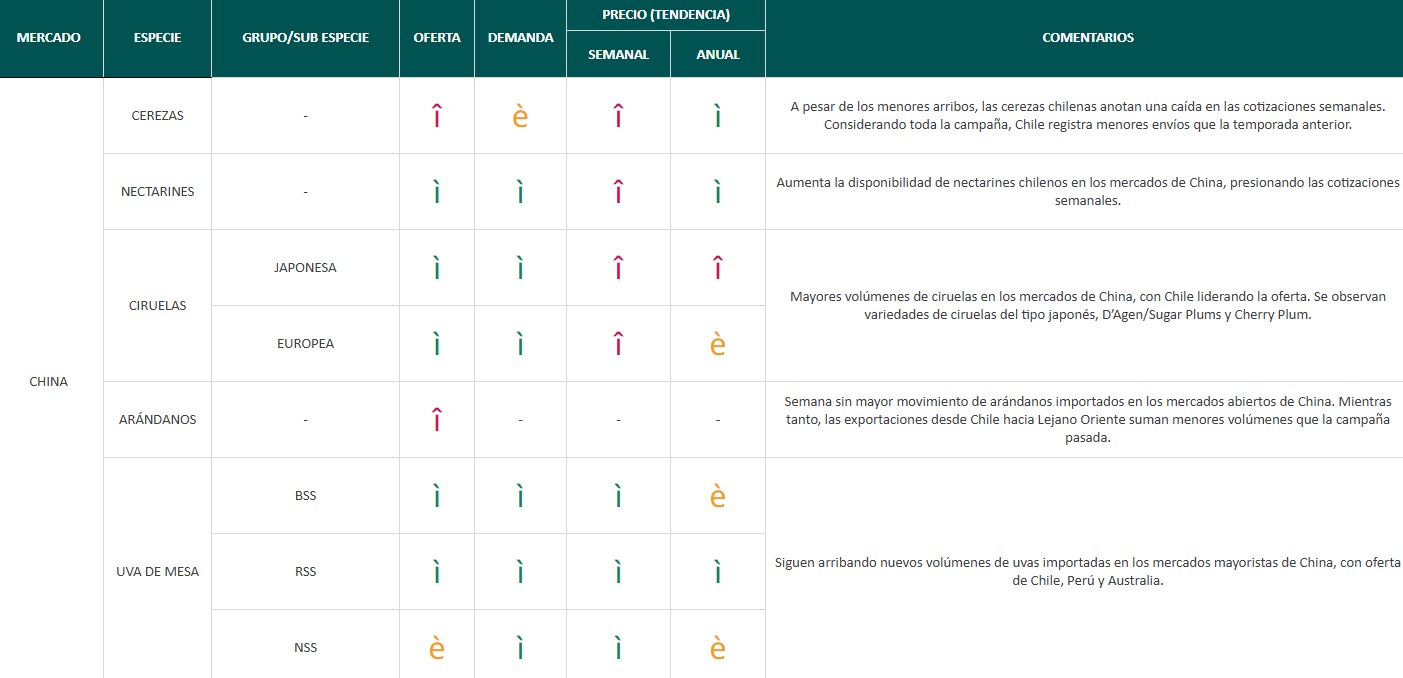Click the red Oferta trend icon for Cerezas
Screen dimensions: 1403x678
pos(437,117)
